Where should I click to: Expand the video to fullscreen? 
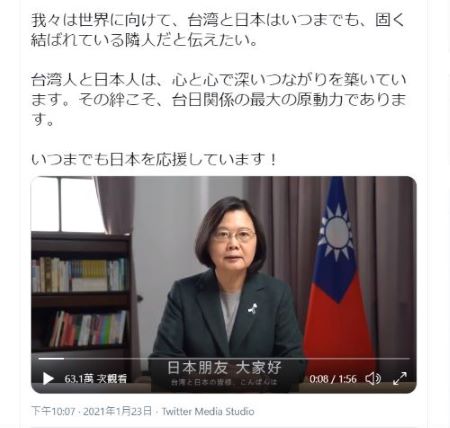coord(400,379)
